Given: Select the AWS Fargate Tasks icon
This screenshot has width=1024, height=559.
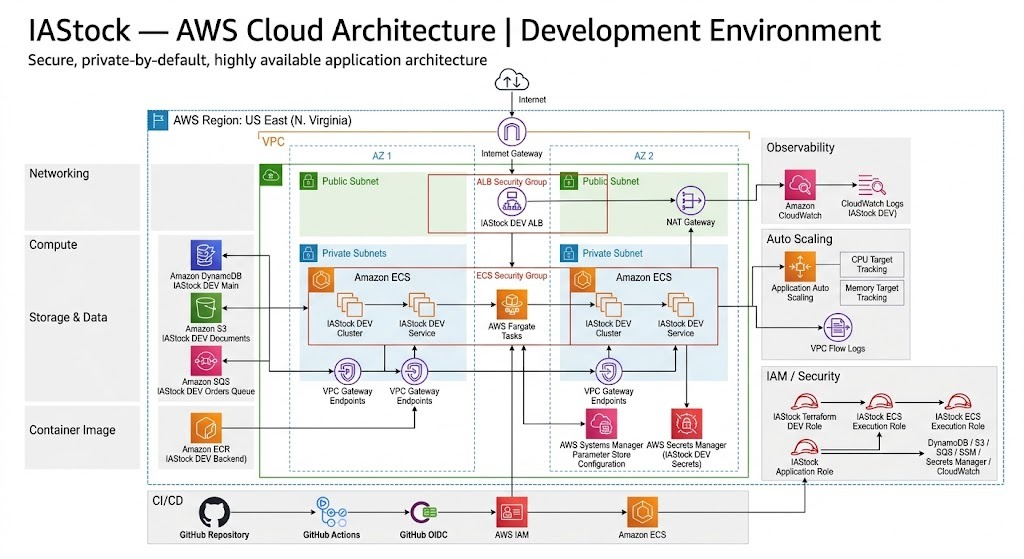Looking at the screenshot, I should click(511, 305).
